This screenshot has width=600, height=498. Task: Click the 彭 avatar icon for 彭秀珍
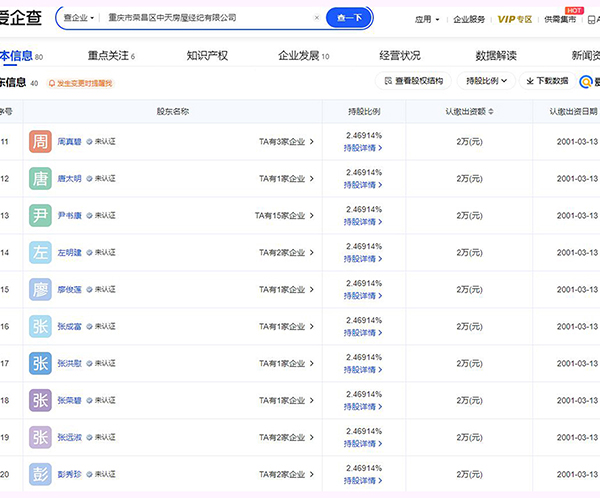pos(40,475)
